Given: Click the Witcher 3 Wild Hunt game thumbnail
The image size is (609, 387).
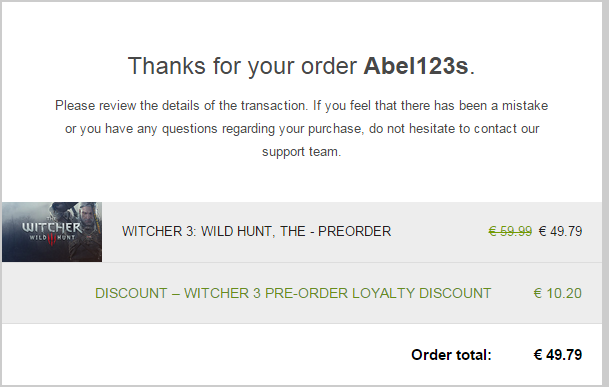Looking at the screenshot, I should tap(52, 232).
